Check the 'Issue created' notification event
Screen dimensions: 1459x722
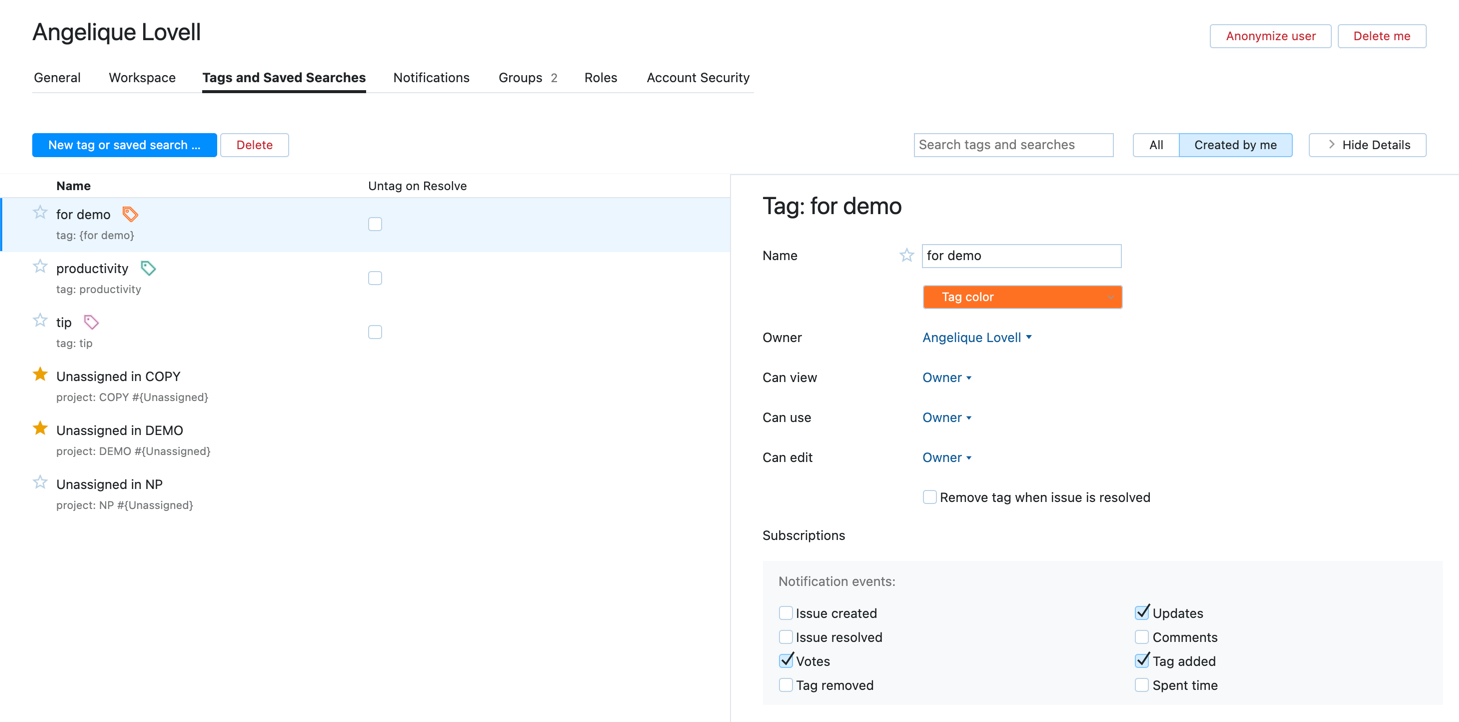tap(786, 613)
